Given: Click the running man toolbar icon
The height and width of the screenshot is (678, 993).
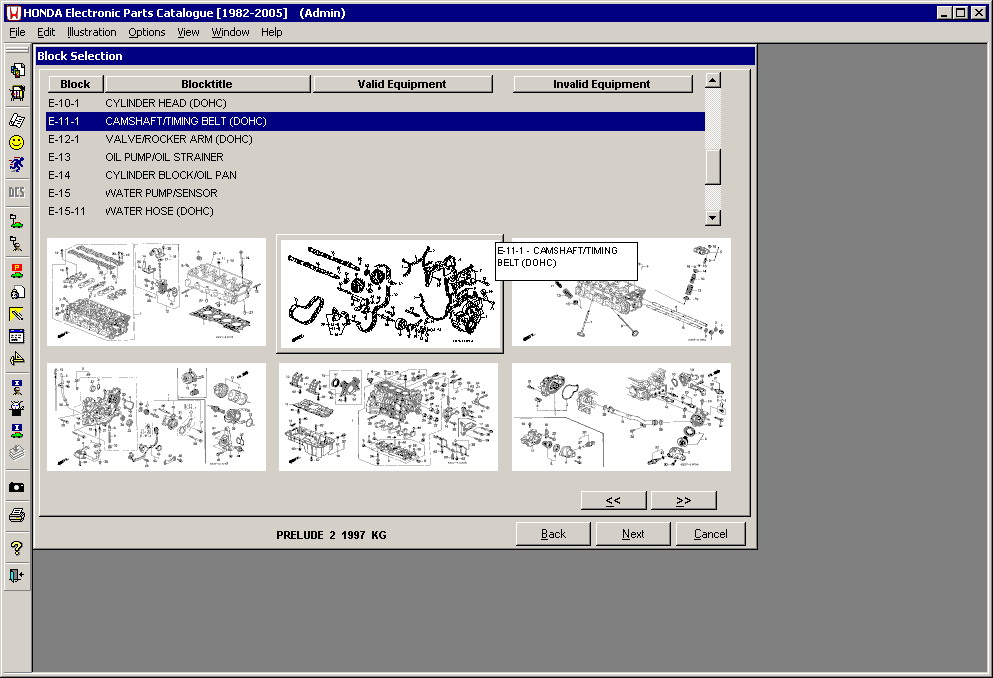Looking at the screenshot, I should [16, 165].
